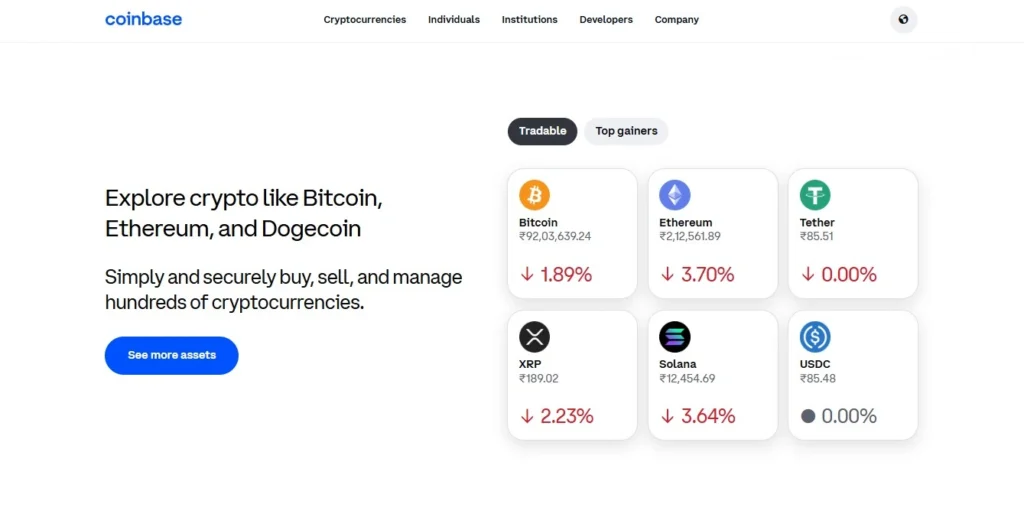Click Solana's 3.64% price change
Screen dimensions: 1024x514
pyautogui.click(x=697, y=416)
